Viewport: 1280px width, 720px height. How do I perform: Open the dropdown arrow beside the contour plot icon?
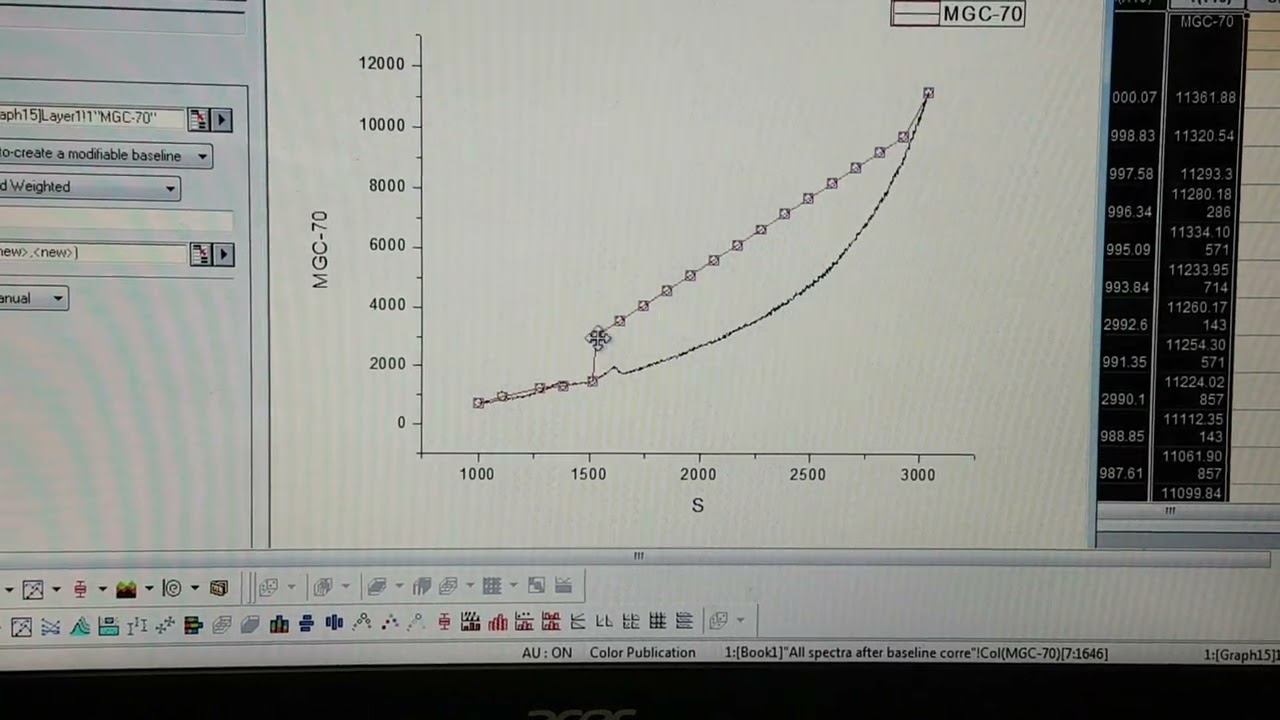[195, 588]
